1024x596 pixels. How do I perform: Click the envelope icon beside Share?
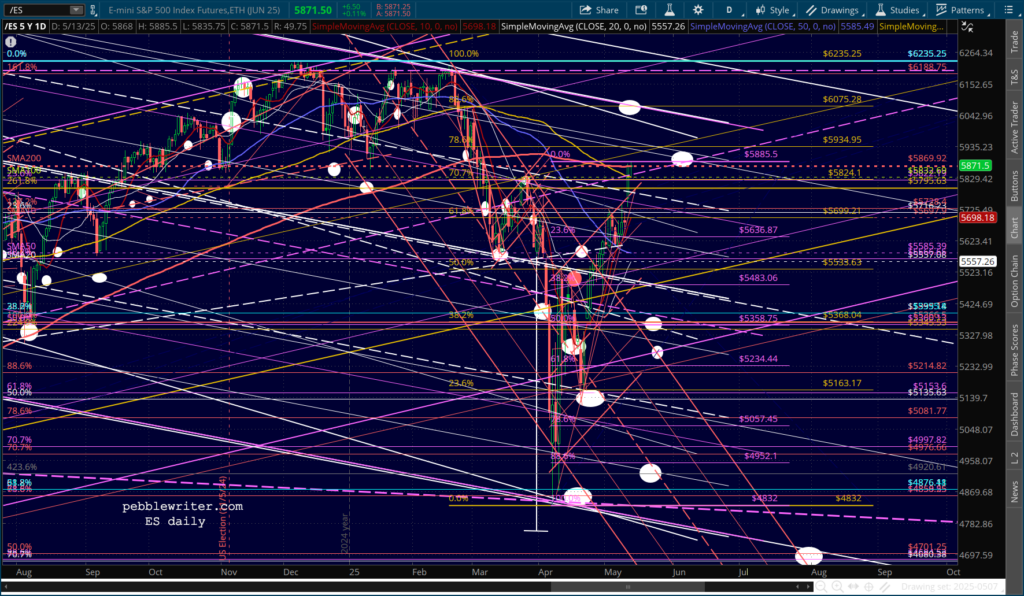(640, 10)
